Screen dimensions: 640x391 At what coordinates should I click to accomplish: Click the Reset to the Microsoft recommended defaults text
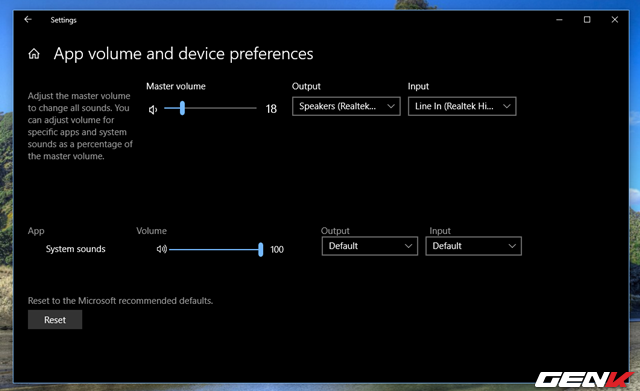click(120, 301)
